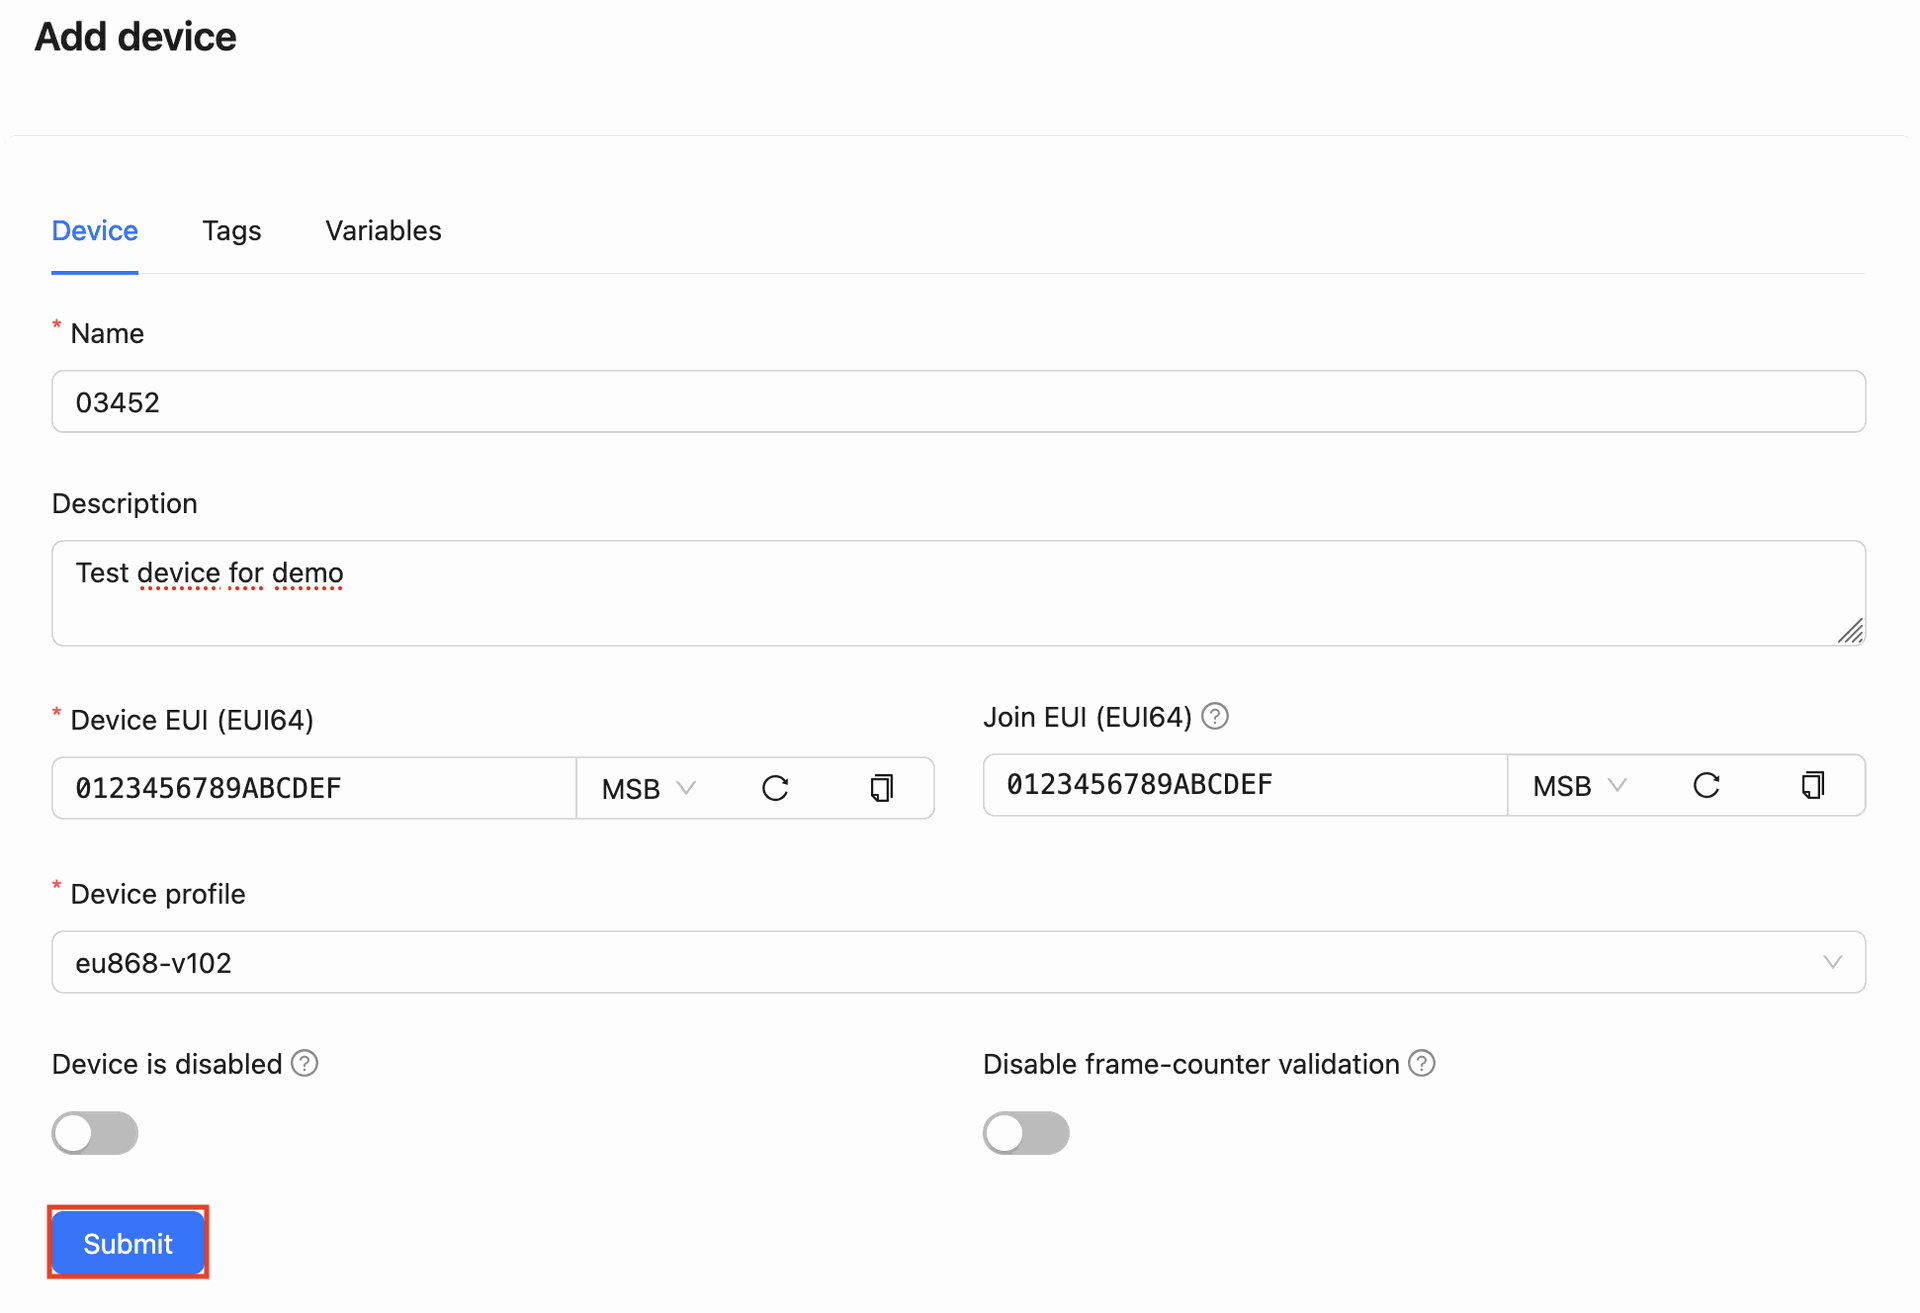Open Device EUI MSB byte-order dropdown
The image size is (1920, 1313).
(648, 789)
